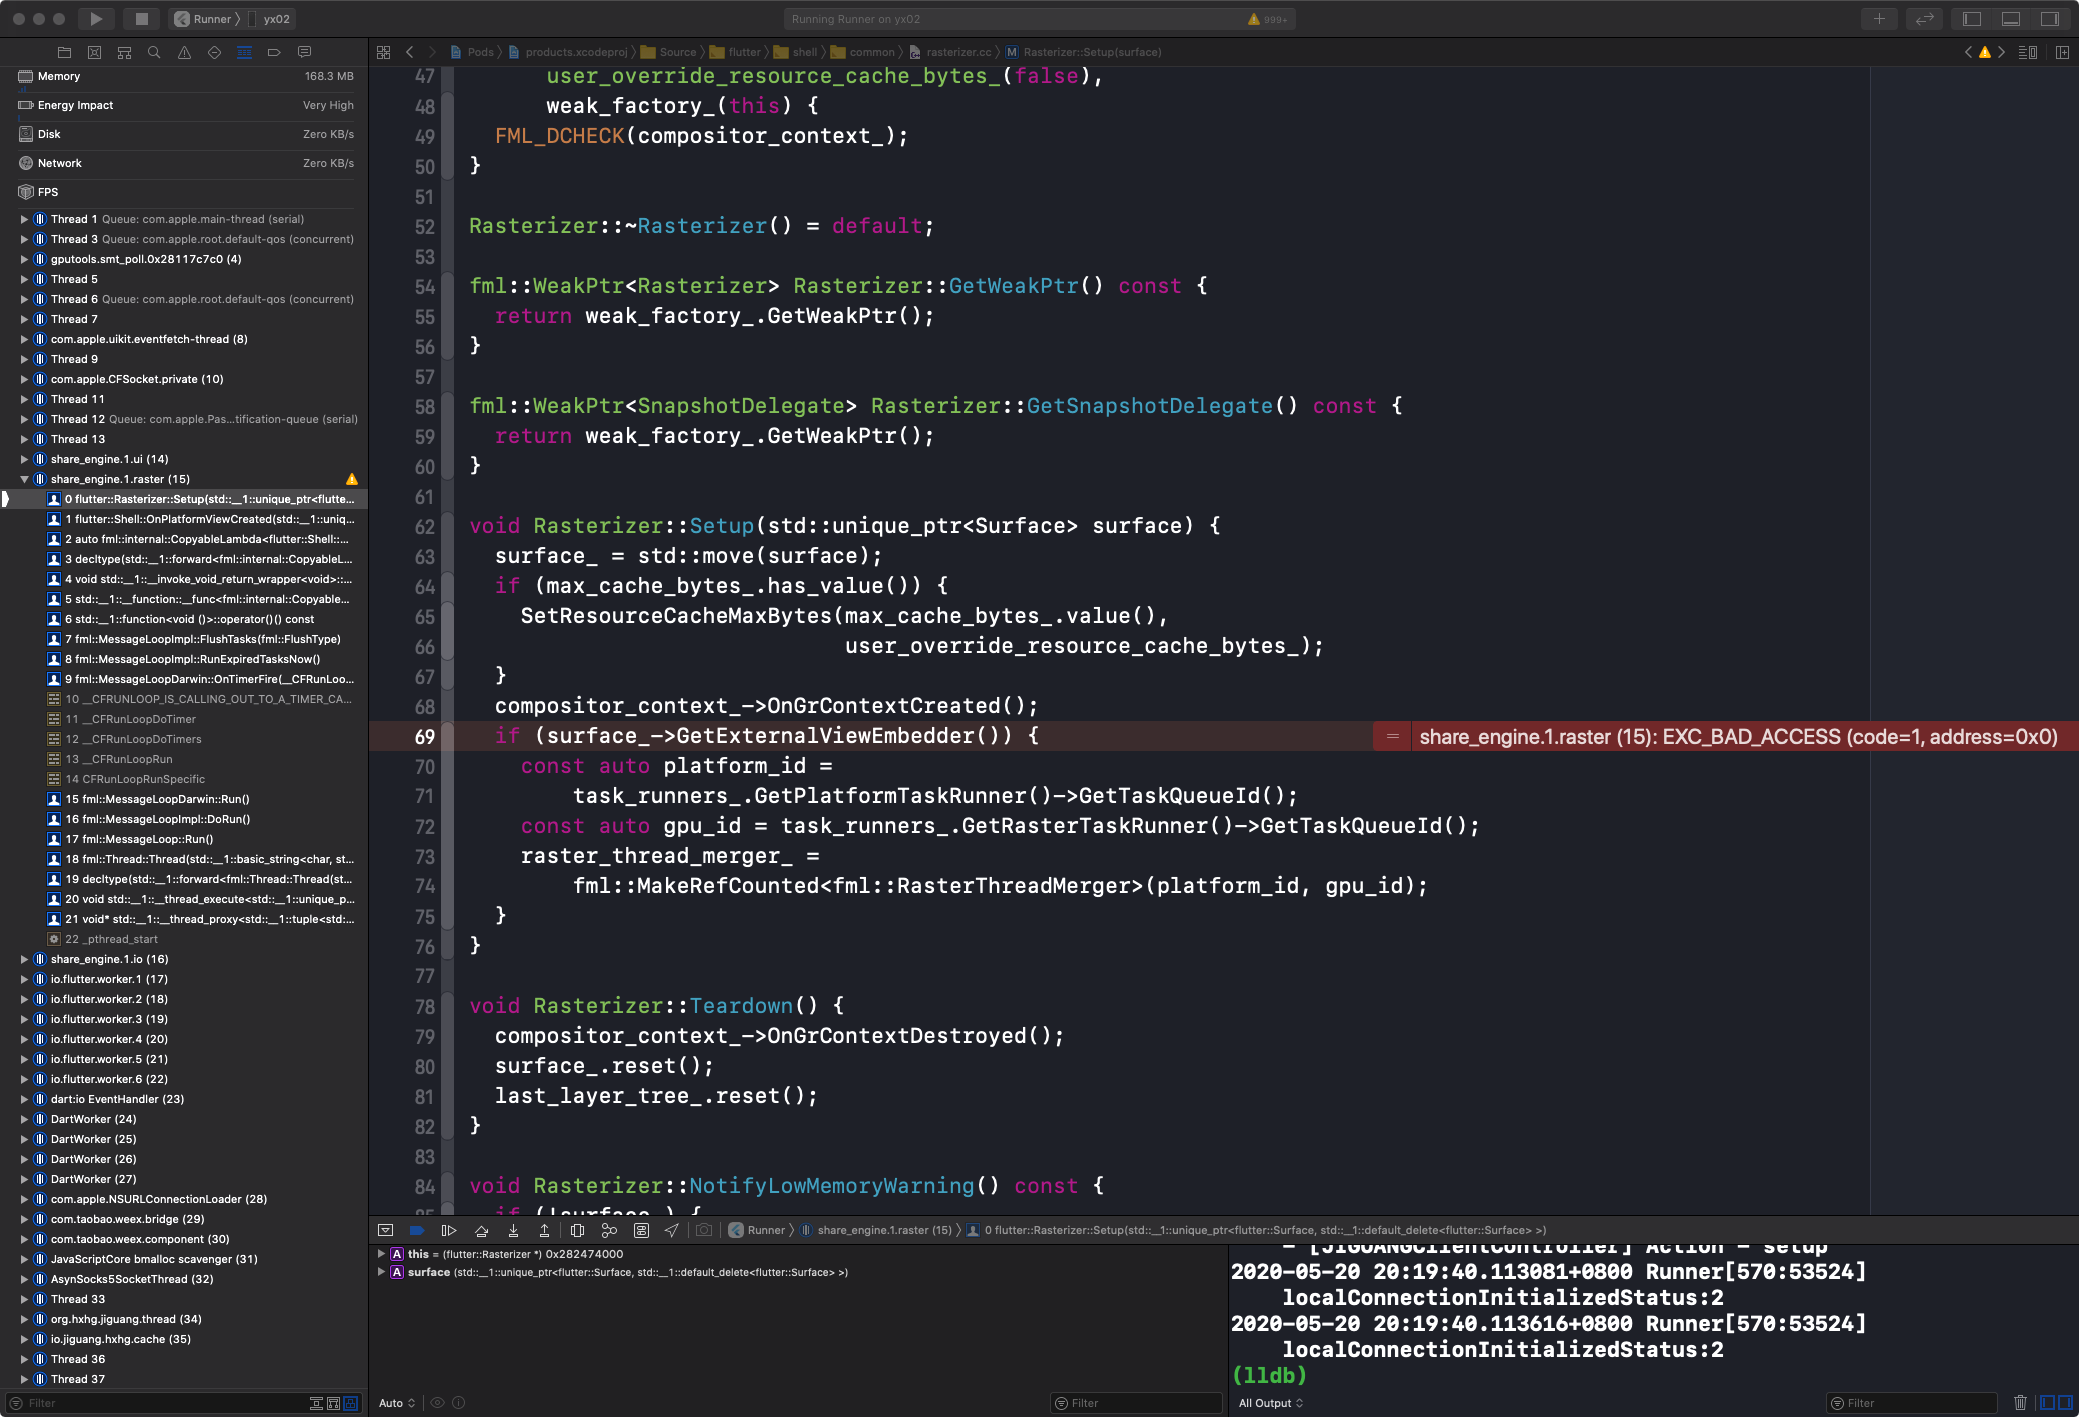Open the Breakpoint navigator icon
The height and width of the screenshot is (1417, 2079).
274,52
